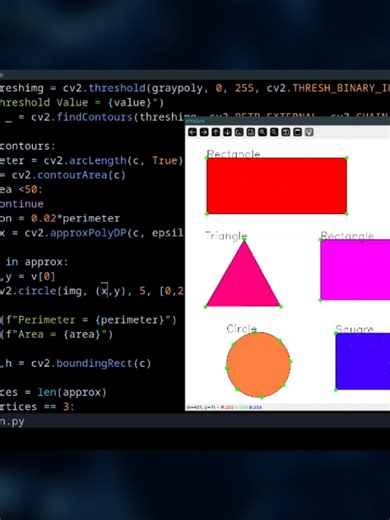Viewport: 390px width, 520px height.
Task: Click 'contourArea' function in the code
Action: click(72, 175)
